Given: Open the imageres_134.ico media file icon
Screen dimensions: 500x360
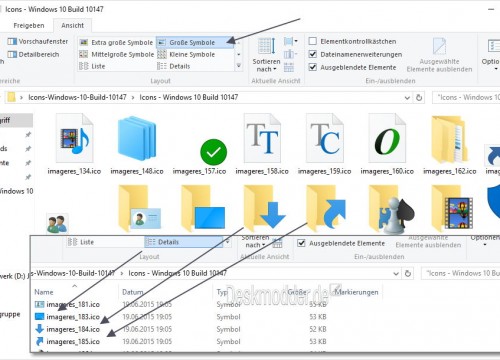Looking at the screenshot, I should (x=74, y=138).
